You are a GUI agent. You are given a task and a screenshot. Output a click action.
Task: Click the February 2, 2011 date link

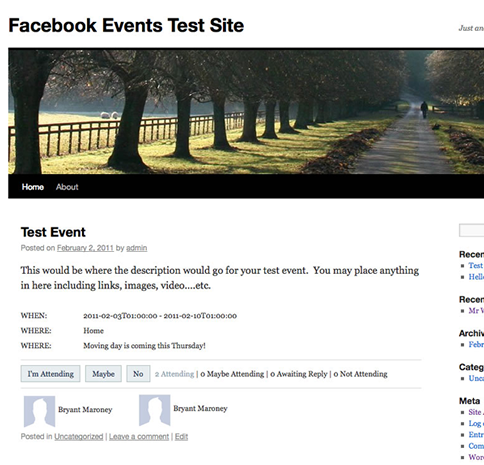[85, 248]
